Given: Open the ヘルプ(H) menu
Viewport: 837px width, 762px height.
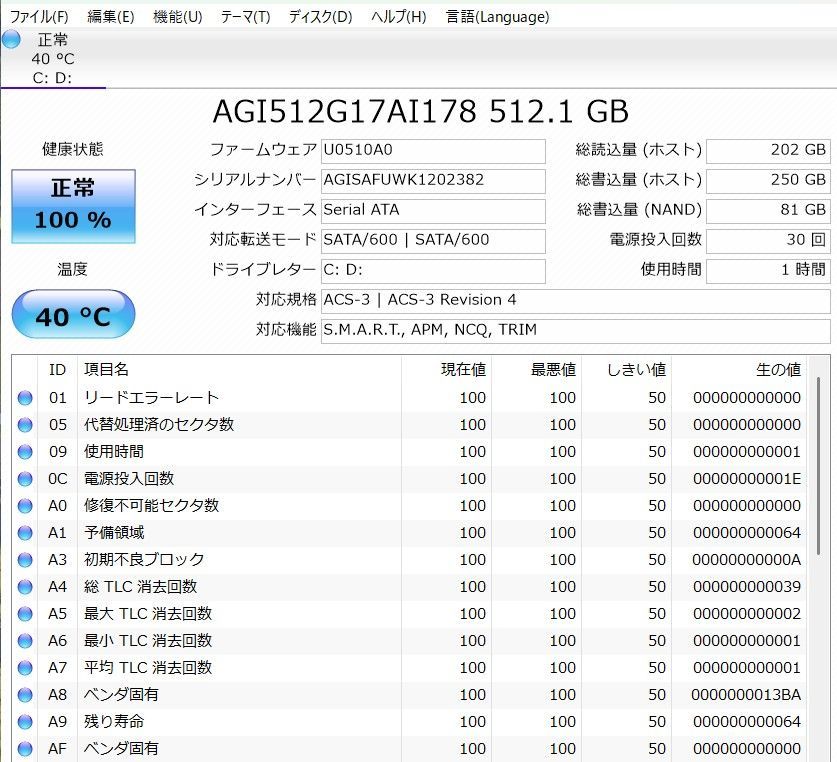Looking at the screenshot, I should (399, 17).
